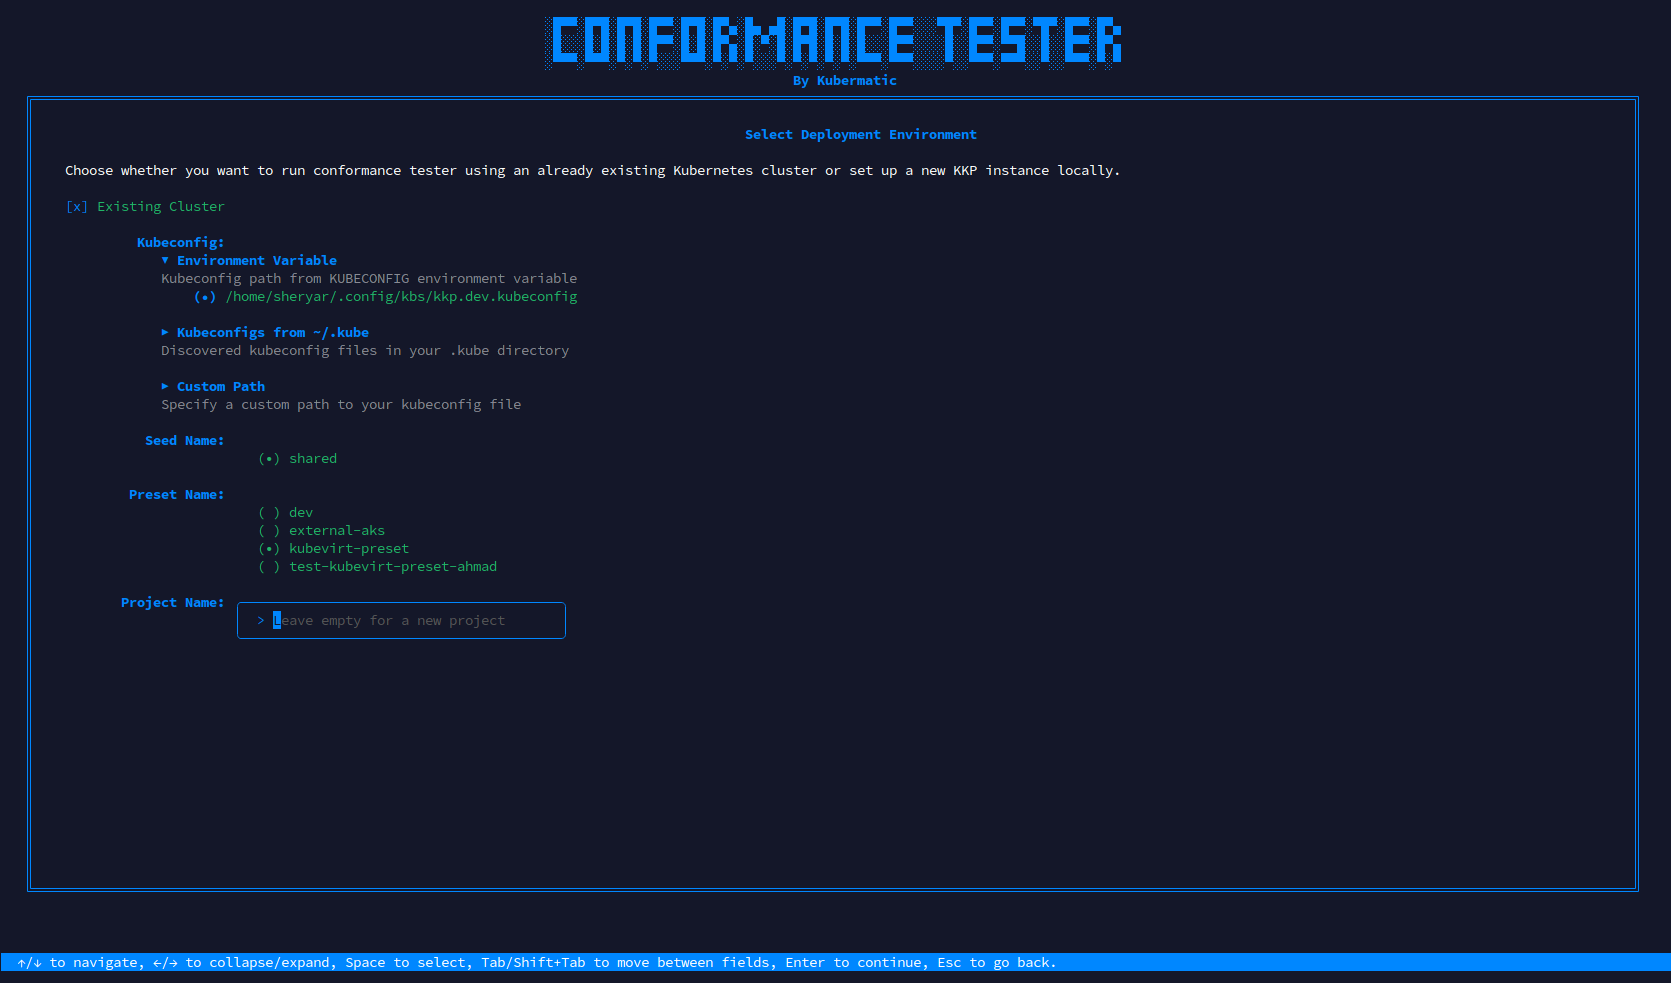The height and width of the screenshot is (983, 1671).
Task: Collapse the Environment Variable section
Action: coord(165,261)
